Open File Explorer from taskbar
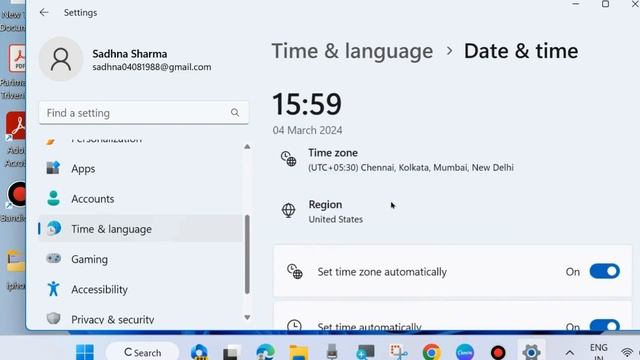 click(x=299, y=352)
